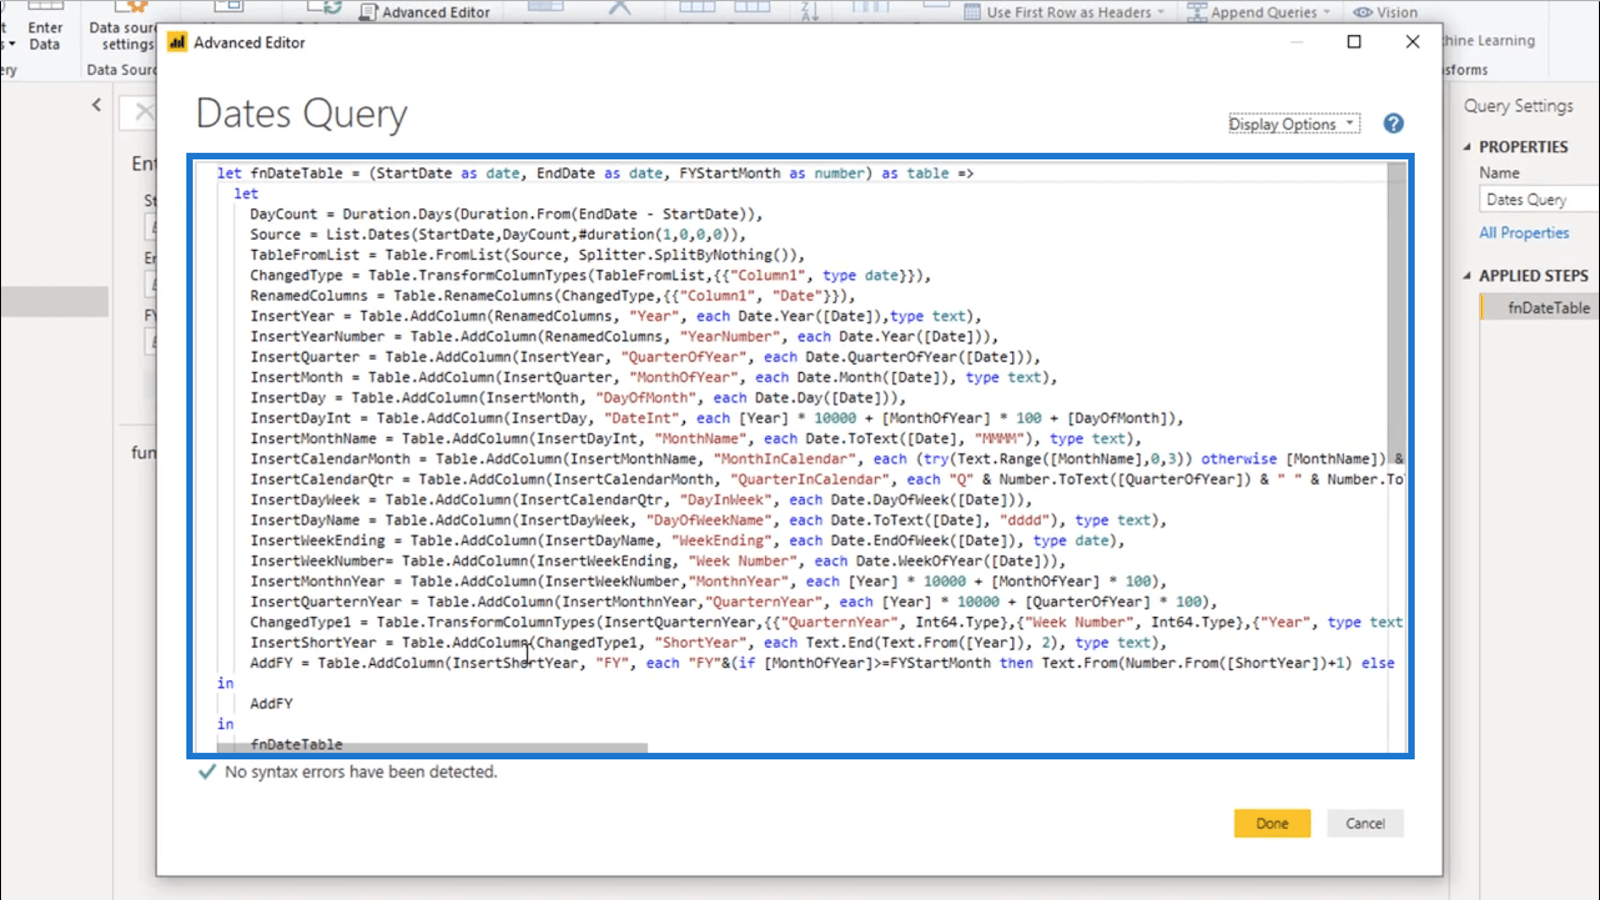Collapse the APPLIED STEPS section triangle
Screen dimensions: 1600x900
coord(1467,276)
